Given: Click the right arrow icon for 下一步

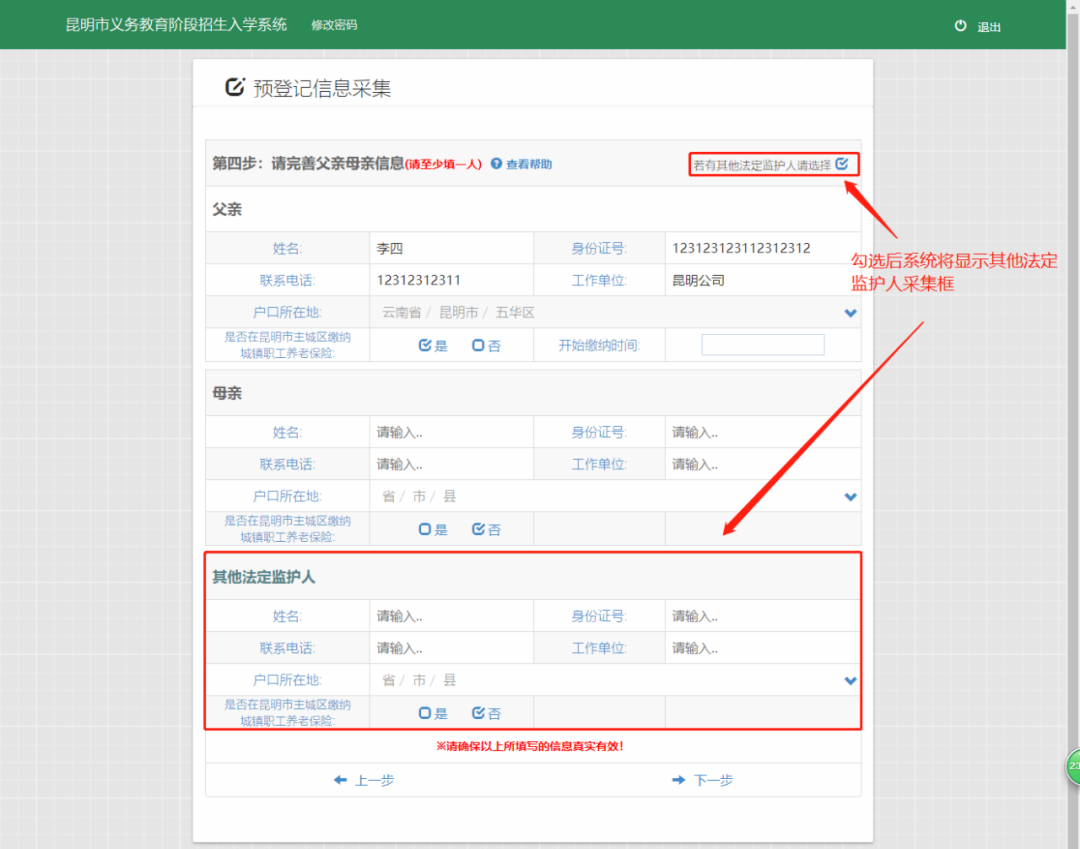Looking at the screenshot, I should tap(679, 780).
